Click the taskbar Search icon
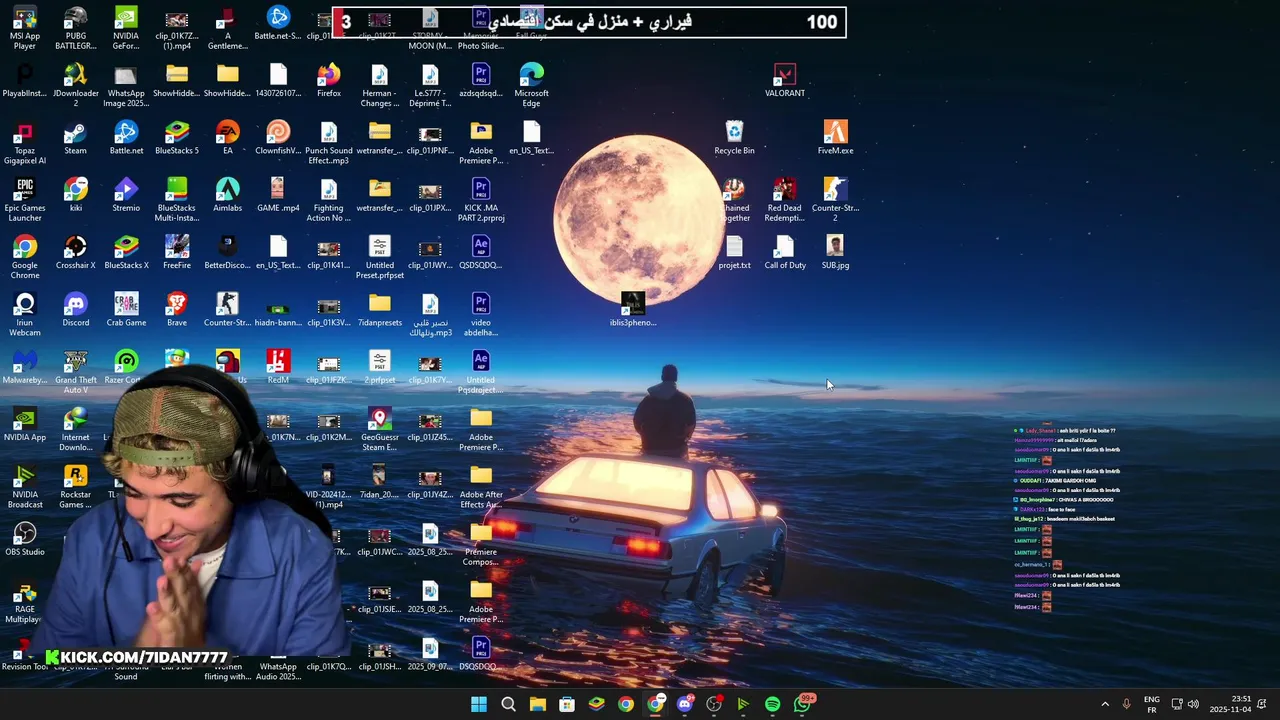This screenshot has width=1280, height=720. [508, 704]
